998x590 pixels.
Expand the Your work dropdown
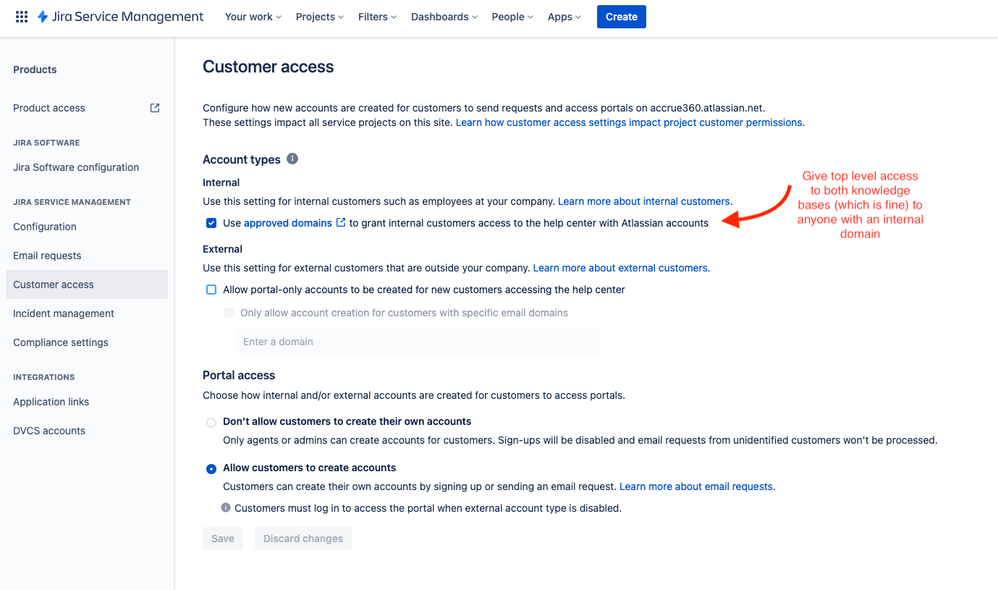(x=253, y=17)
